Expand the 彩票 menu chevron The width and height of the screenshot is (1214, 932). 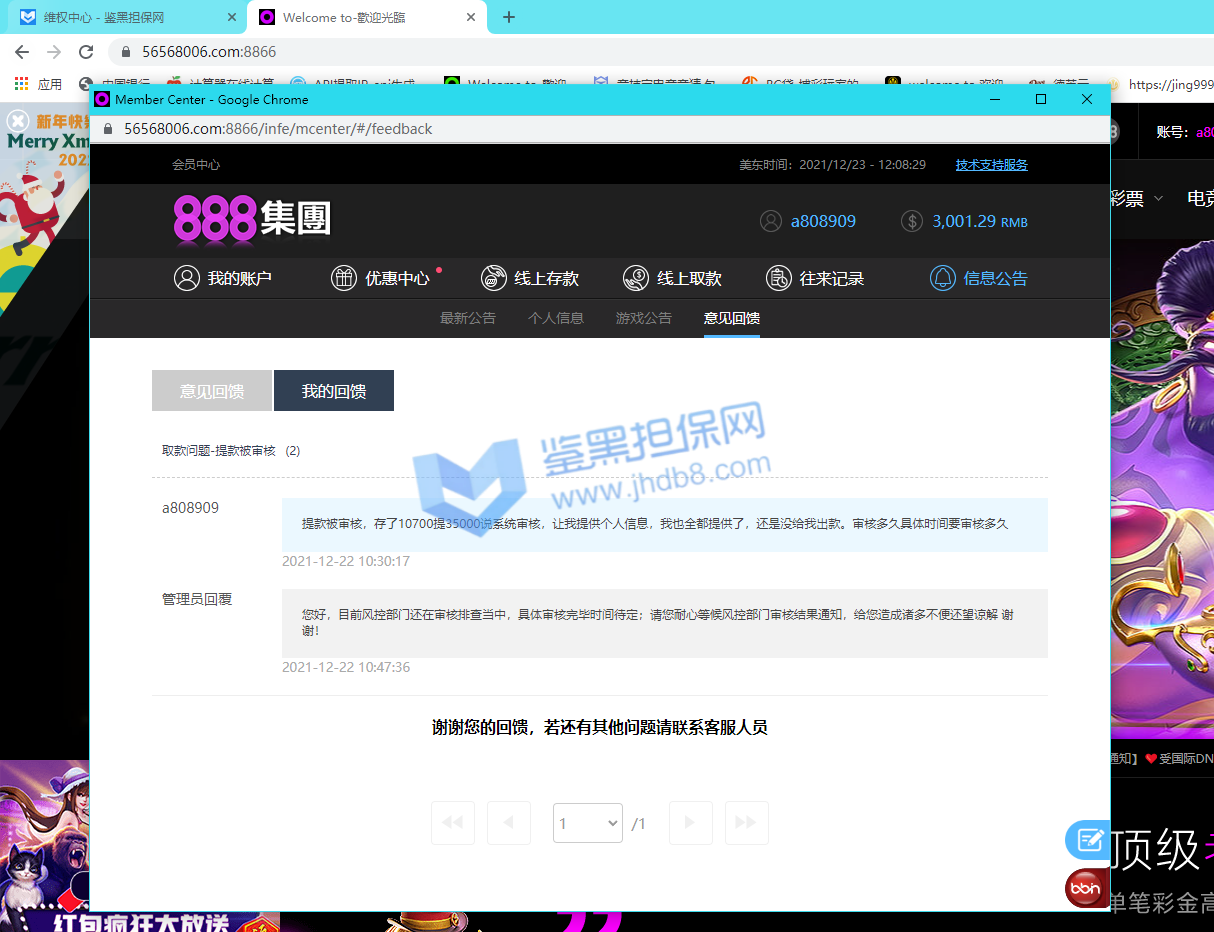[x=1159, y=199]
